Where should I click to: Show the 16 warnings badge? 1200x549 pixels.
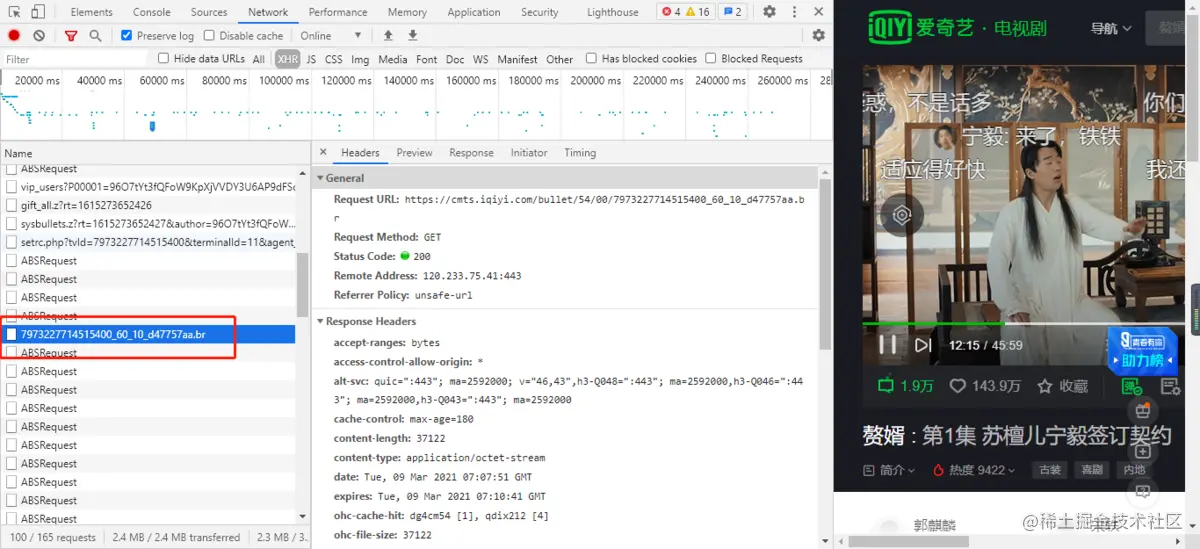pyautogui.click(x=697, y=12)
